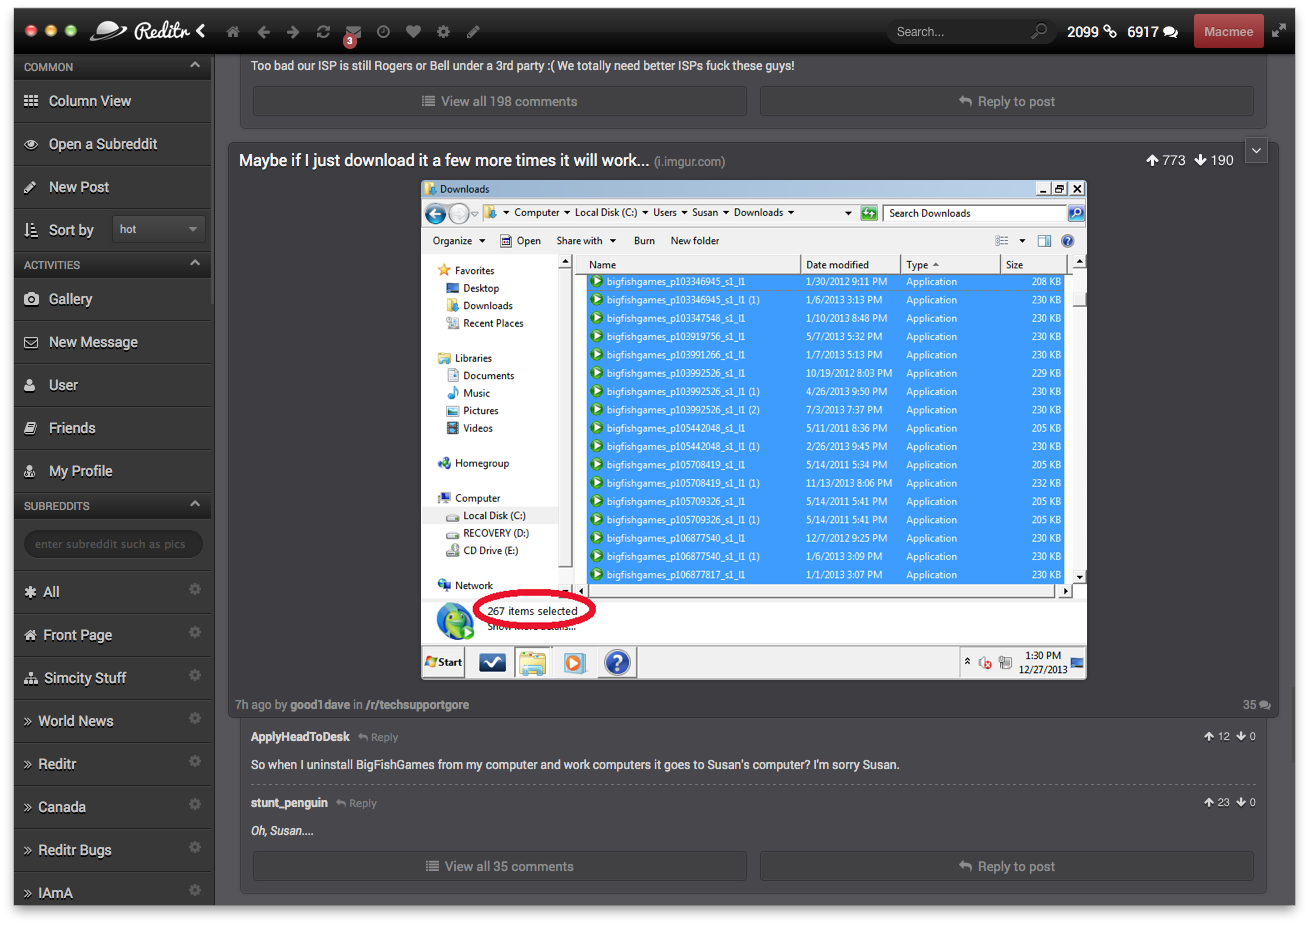Screen dimensions: 1309x925
Task: Expand the post options chevron menu
Action: [x=1257, y=150]
